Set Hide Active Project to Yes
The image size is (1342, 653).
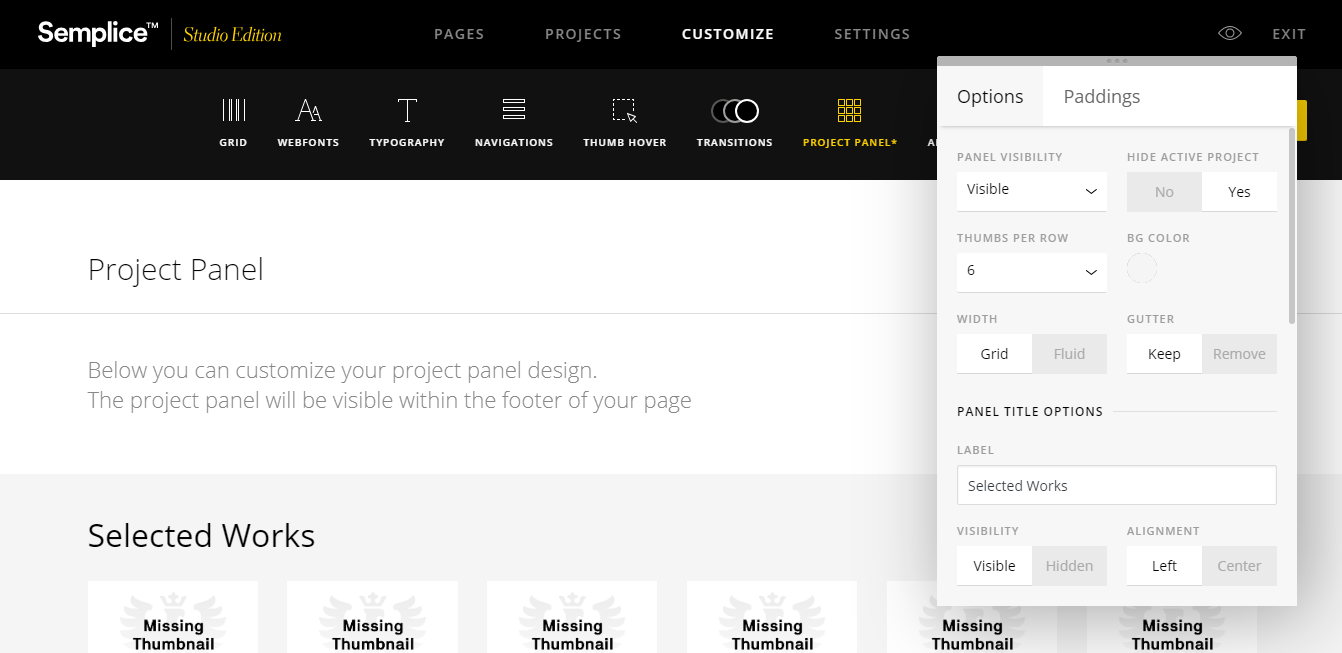point(1239,191)
